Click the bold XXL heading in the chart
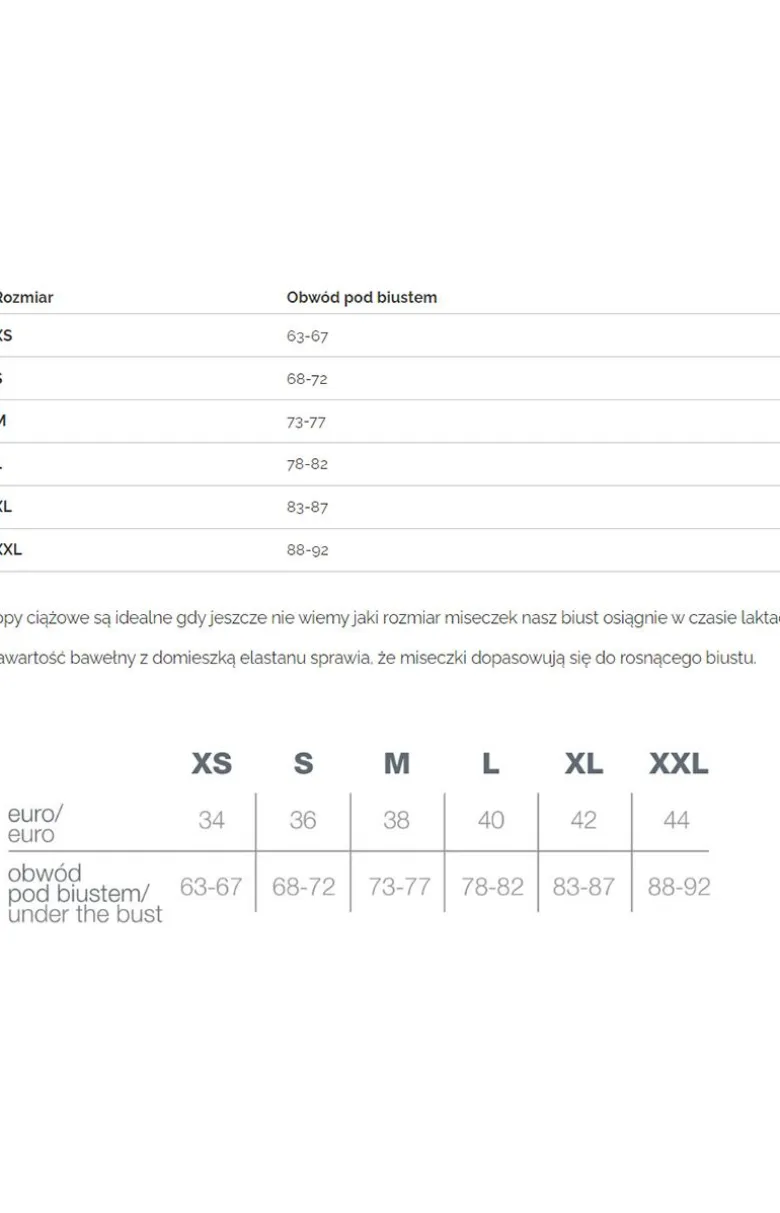This screenshot has height=1213, width=780. coord(678,764)
